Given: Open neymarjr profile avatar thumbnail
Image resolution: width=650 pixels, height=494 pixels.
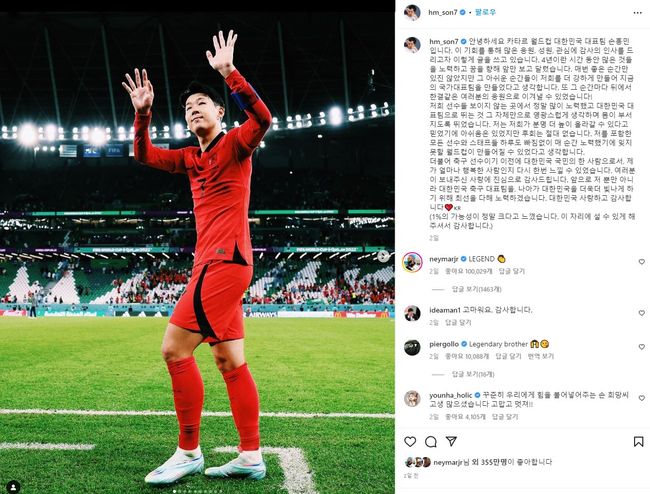Looking at the screenshot, I should coord(412,262).
